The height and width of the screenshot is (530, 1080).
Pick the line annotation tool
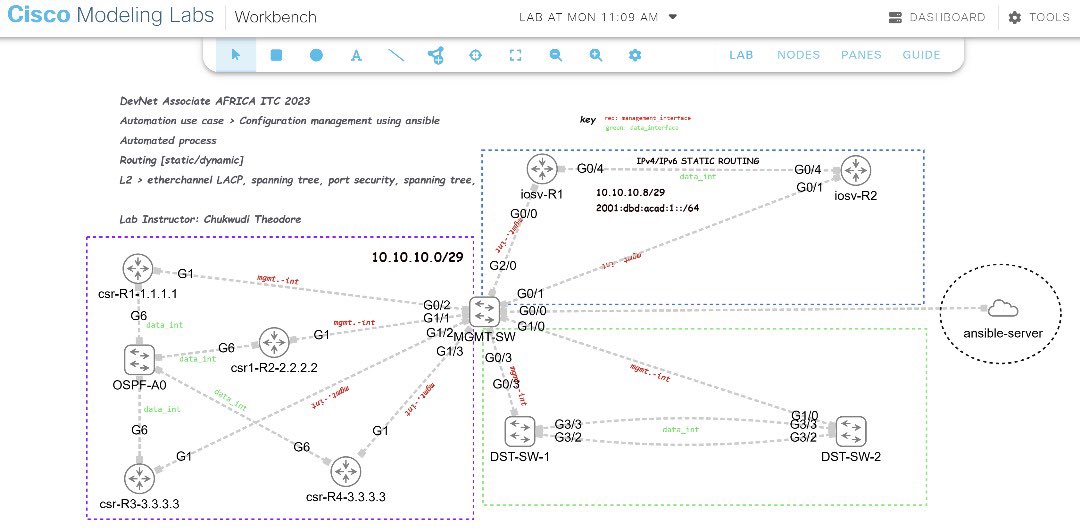coord(396,55)
